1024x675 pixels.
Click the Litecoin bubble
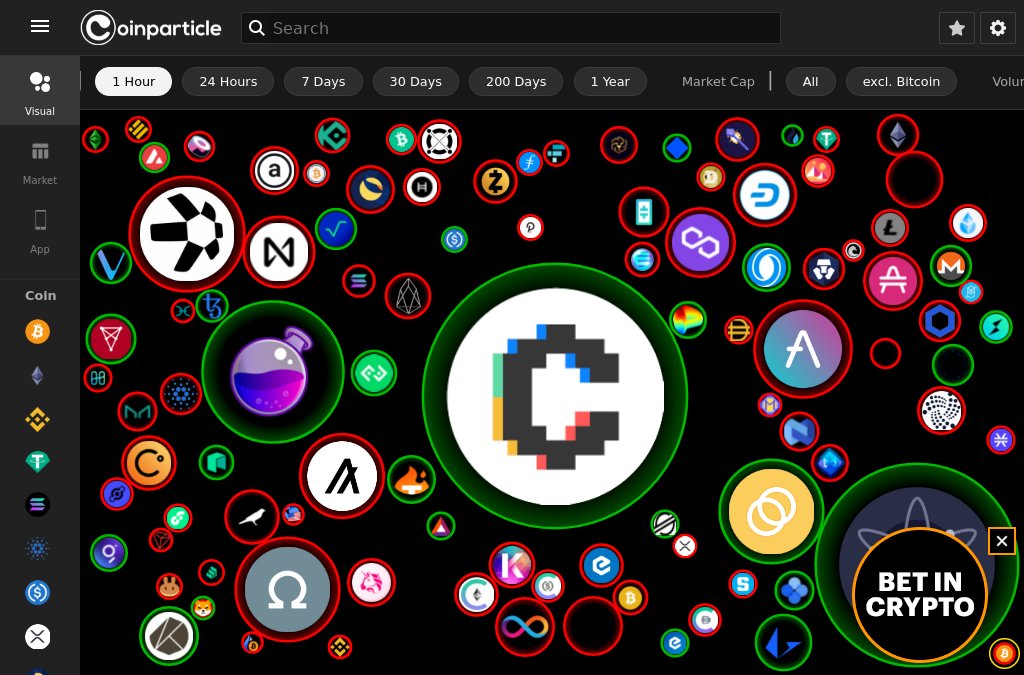click(x=889, y=228)
